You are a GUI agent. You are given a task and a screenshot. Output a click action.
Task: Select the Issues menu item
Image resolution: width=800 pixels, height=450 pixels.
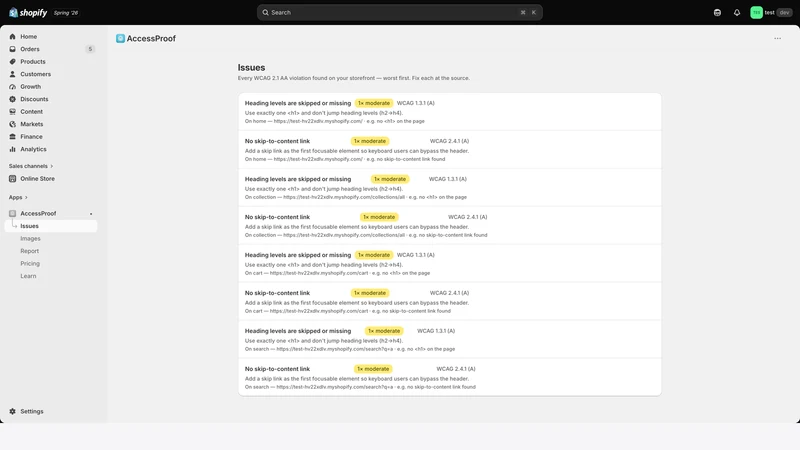(x=51, y=226)
